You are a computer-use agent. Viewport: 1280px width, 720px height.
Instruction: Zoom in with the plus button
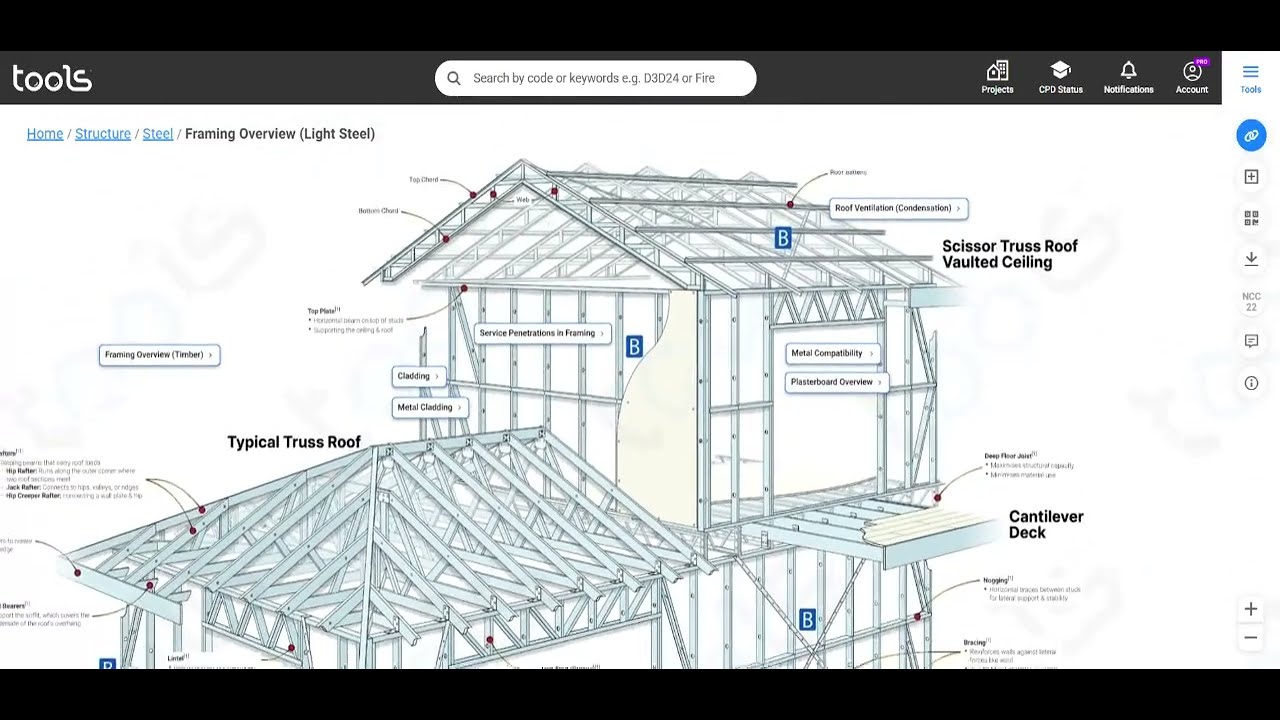(x=1251, y=609)
